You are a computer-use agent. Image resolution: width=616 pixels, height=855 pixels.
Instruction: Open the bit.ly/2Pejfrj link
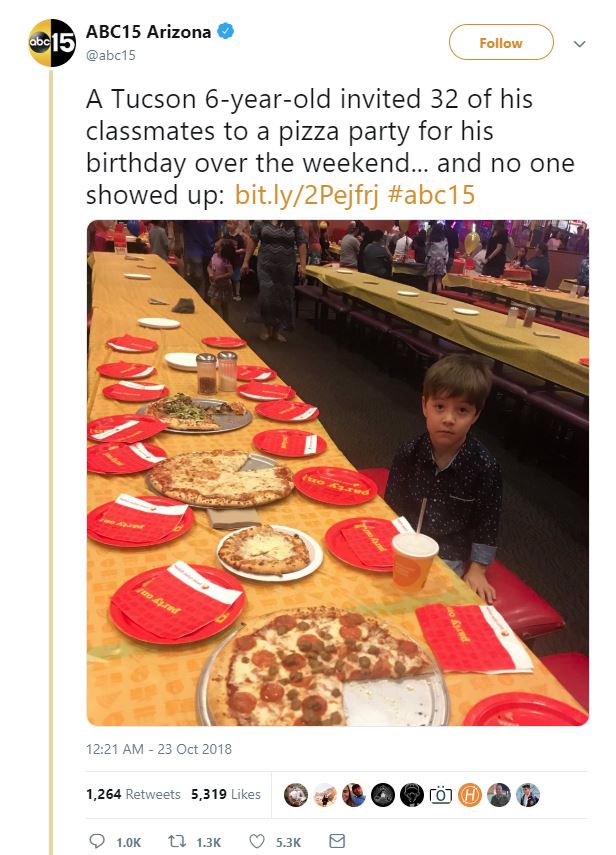pos(306,195)
